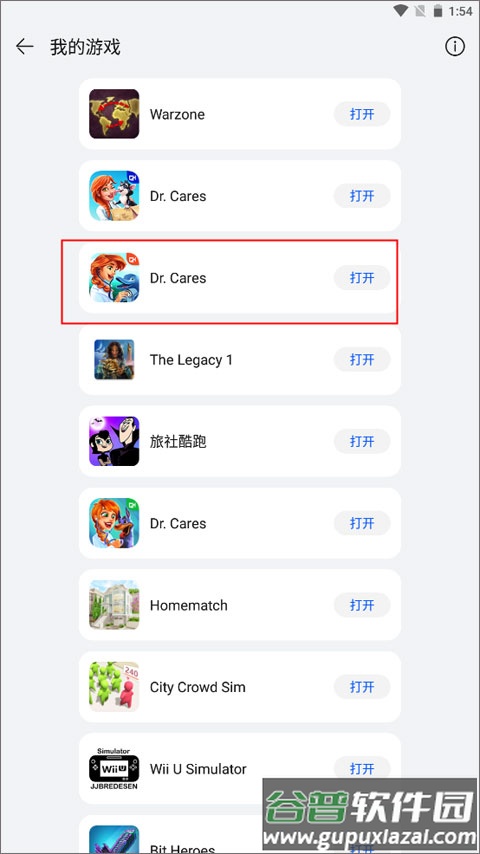Launch Wii U Simulator via 打开 button
Screen dimensions: 480x854
coord(362,768)
